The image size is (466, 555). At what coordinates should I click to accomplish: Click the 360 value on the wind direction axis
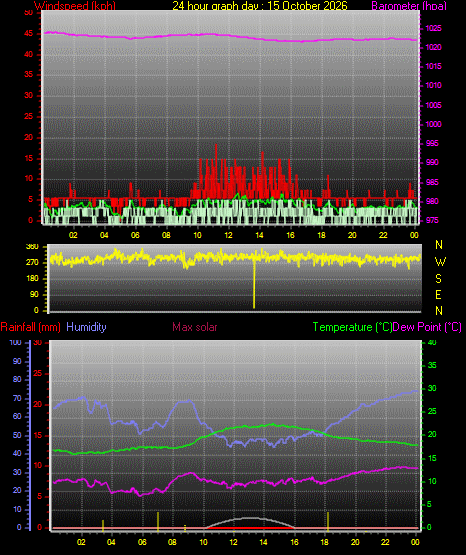point(32,247)
